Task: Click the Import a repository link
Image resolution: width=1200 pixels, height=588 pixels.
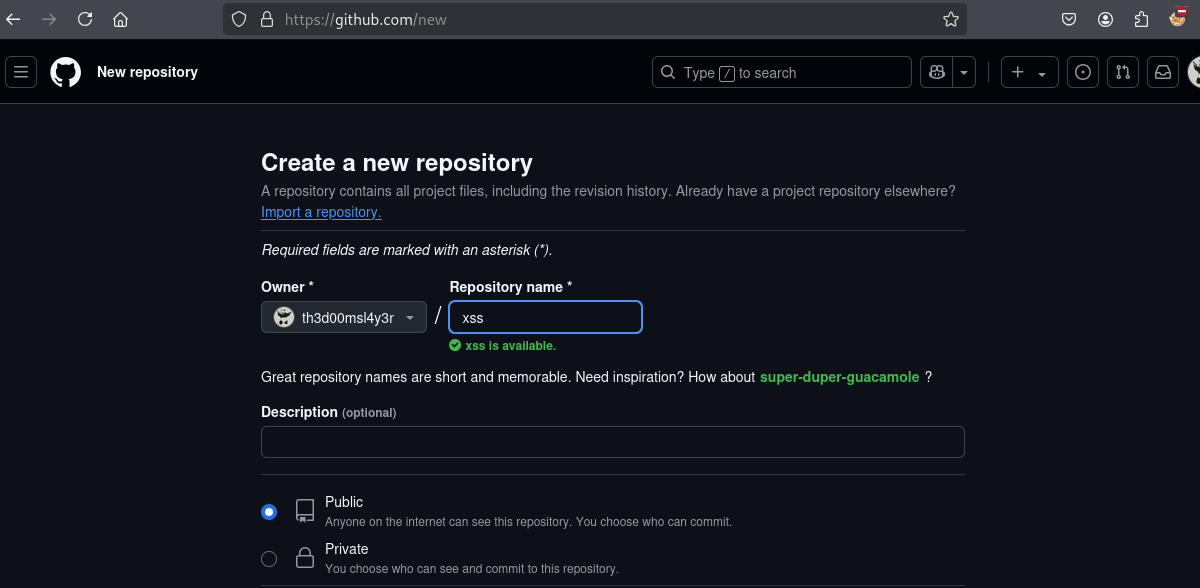Action: click(x=321, y=212)
